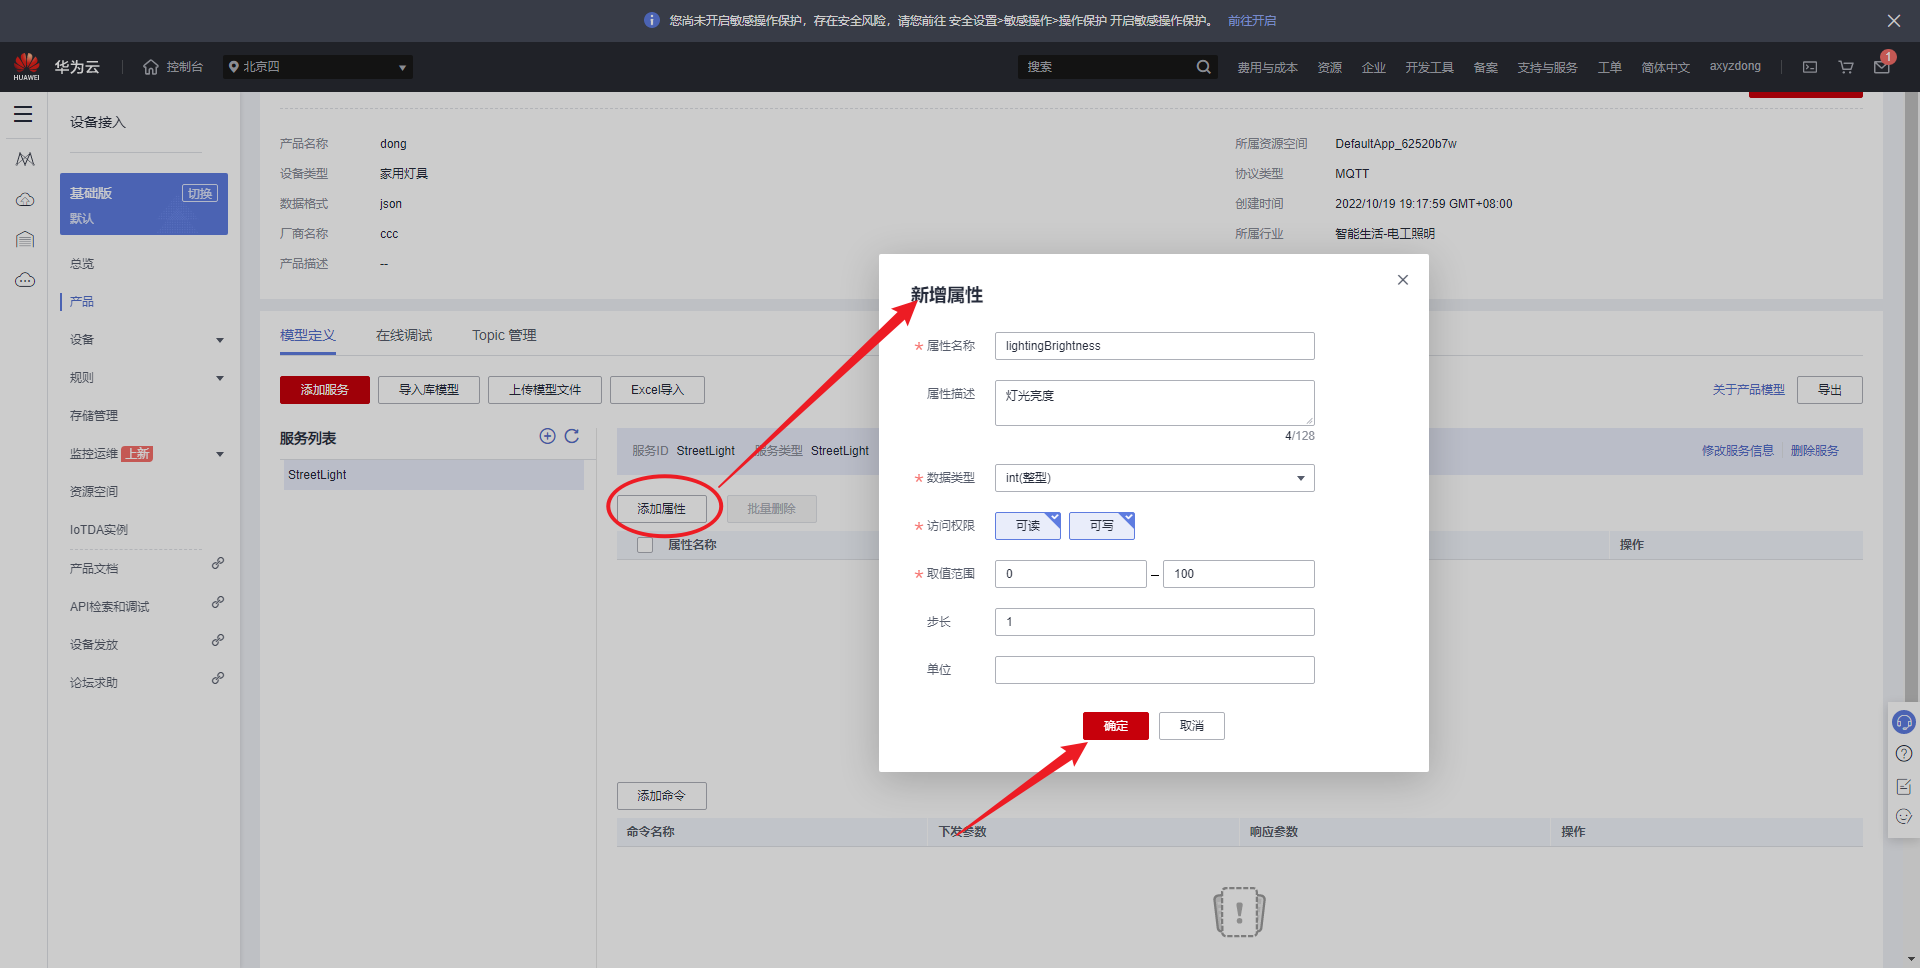Open the 简体中文 language menu
The width and height of the screenshot is (1920, 968).
(1665, 68)
